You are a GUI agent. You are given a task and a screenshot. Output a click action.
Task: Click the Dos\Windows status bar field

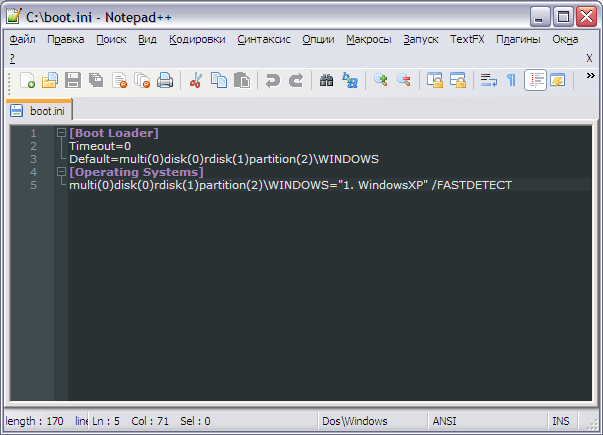pos(373,421)
